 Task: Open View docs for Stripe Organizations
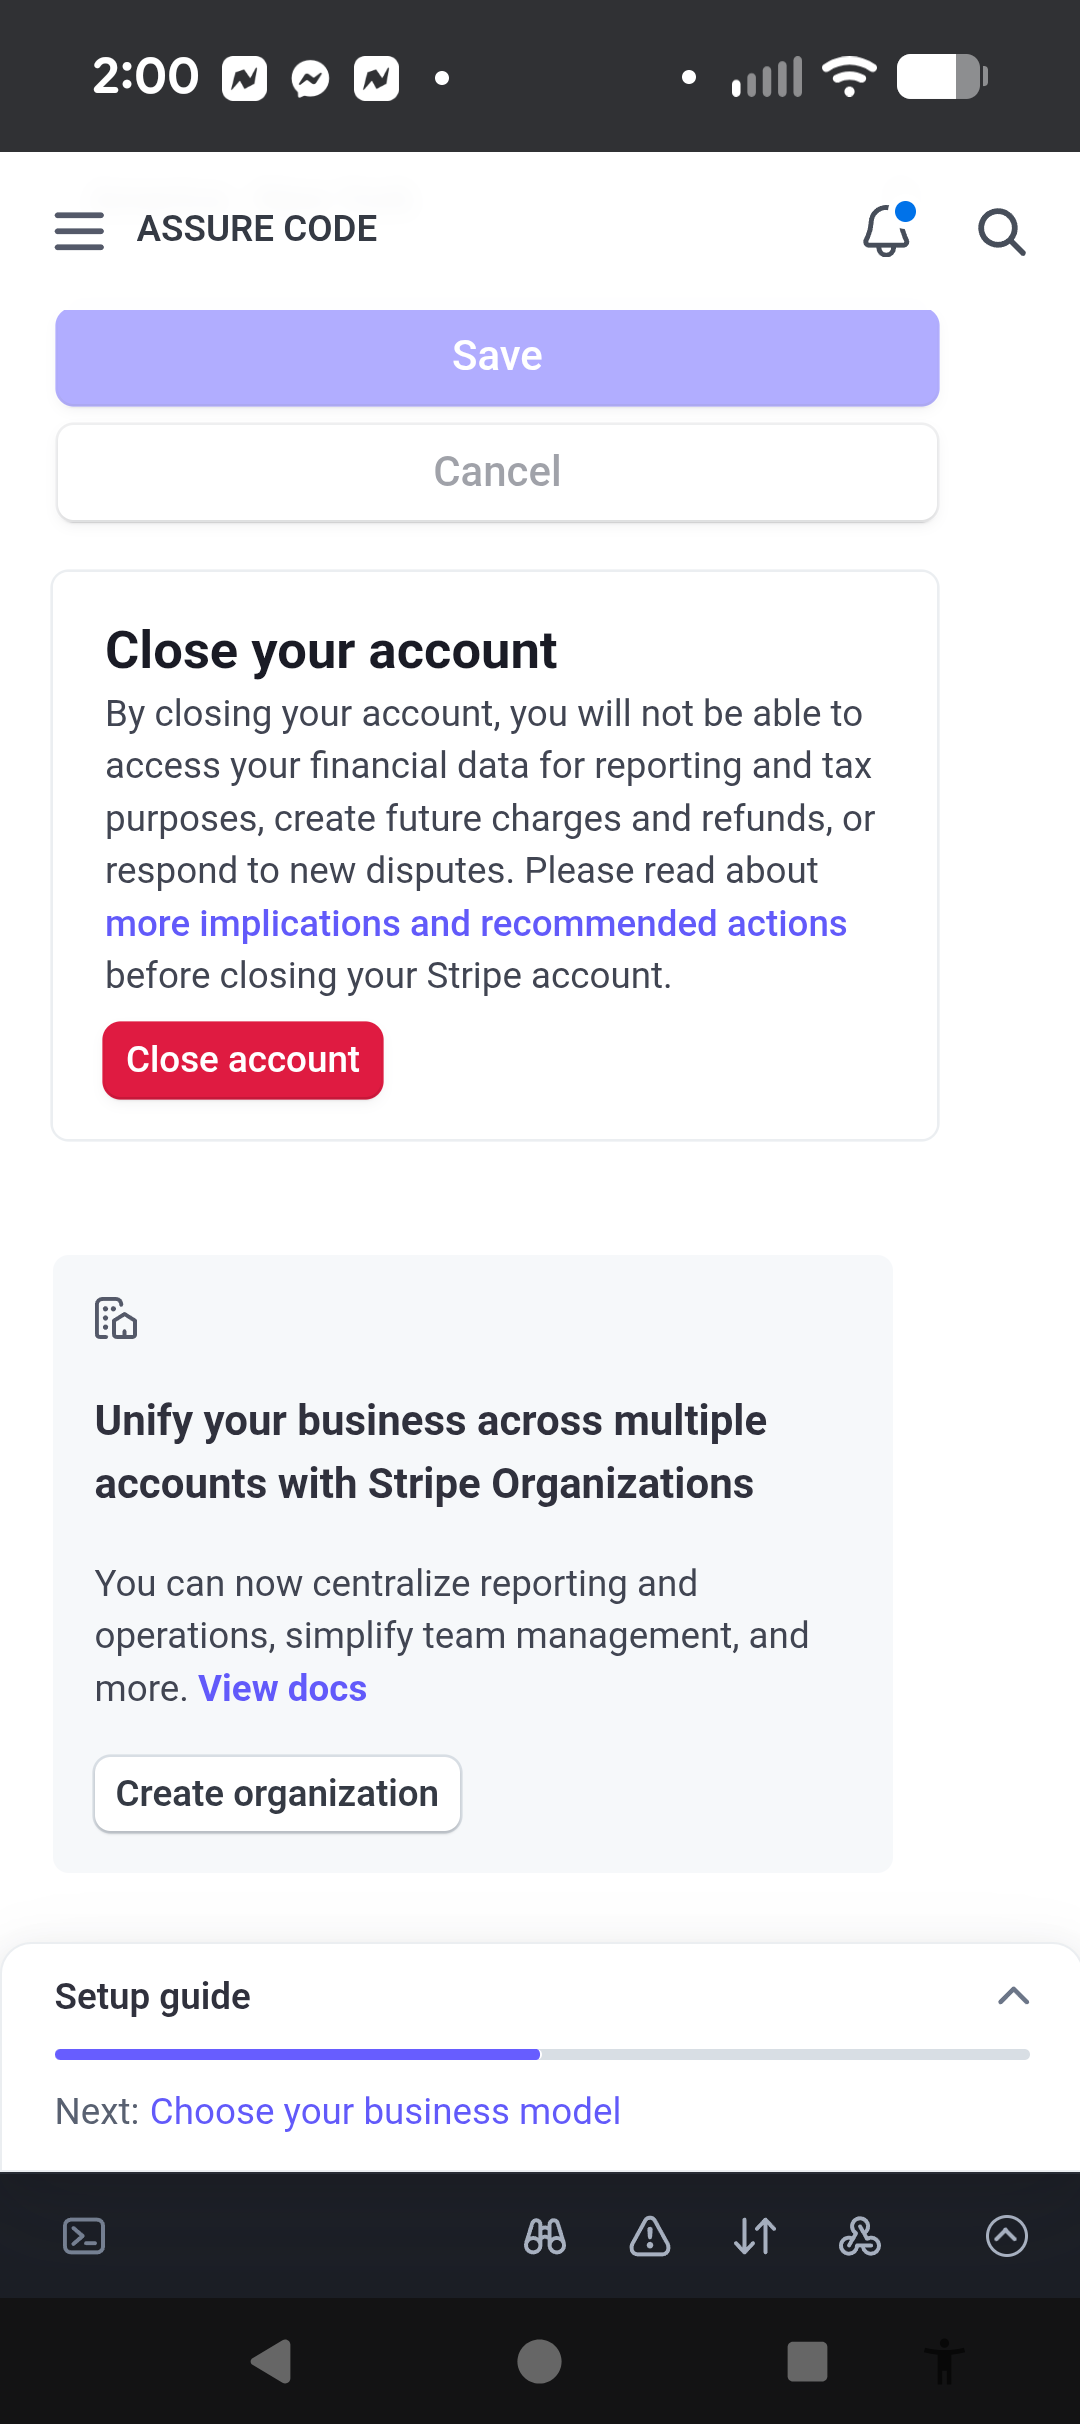(282, 1688)
